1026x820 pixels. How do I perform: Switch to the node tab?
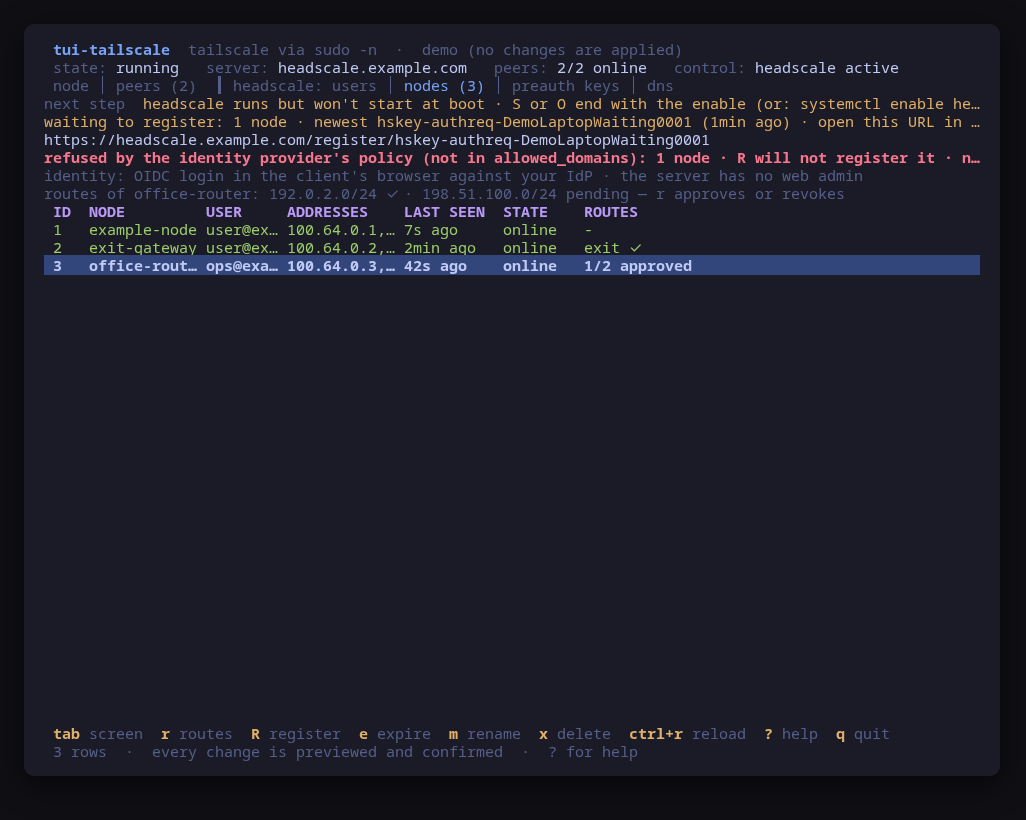pyautogui.click(x=71, y=86)
